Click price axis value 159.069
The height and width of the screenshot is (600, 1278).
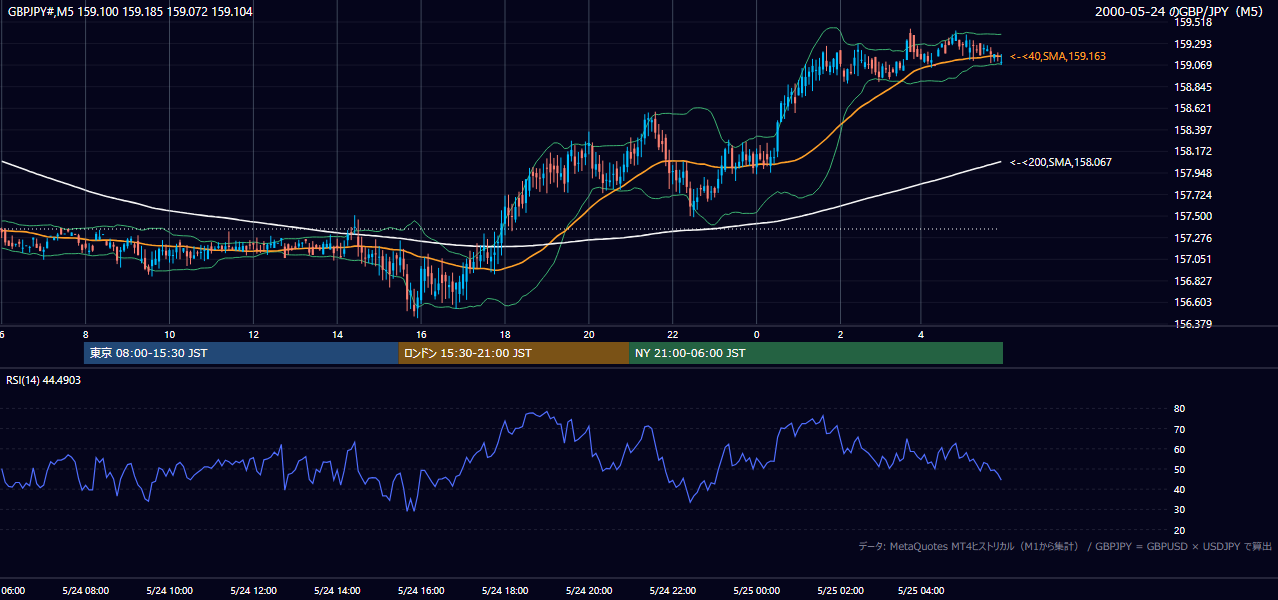[1193, 65]
